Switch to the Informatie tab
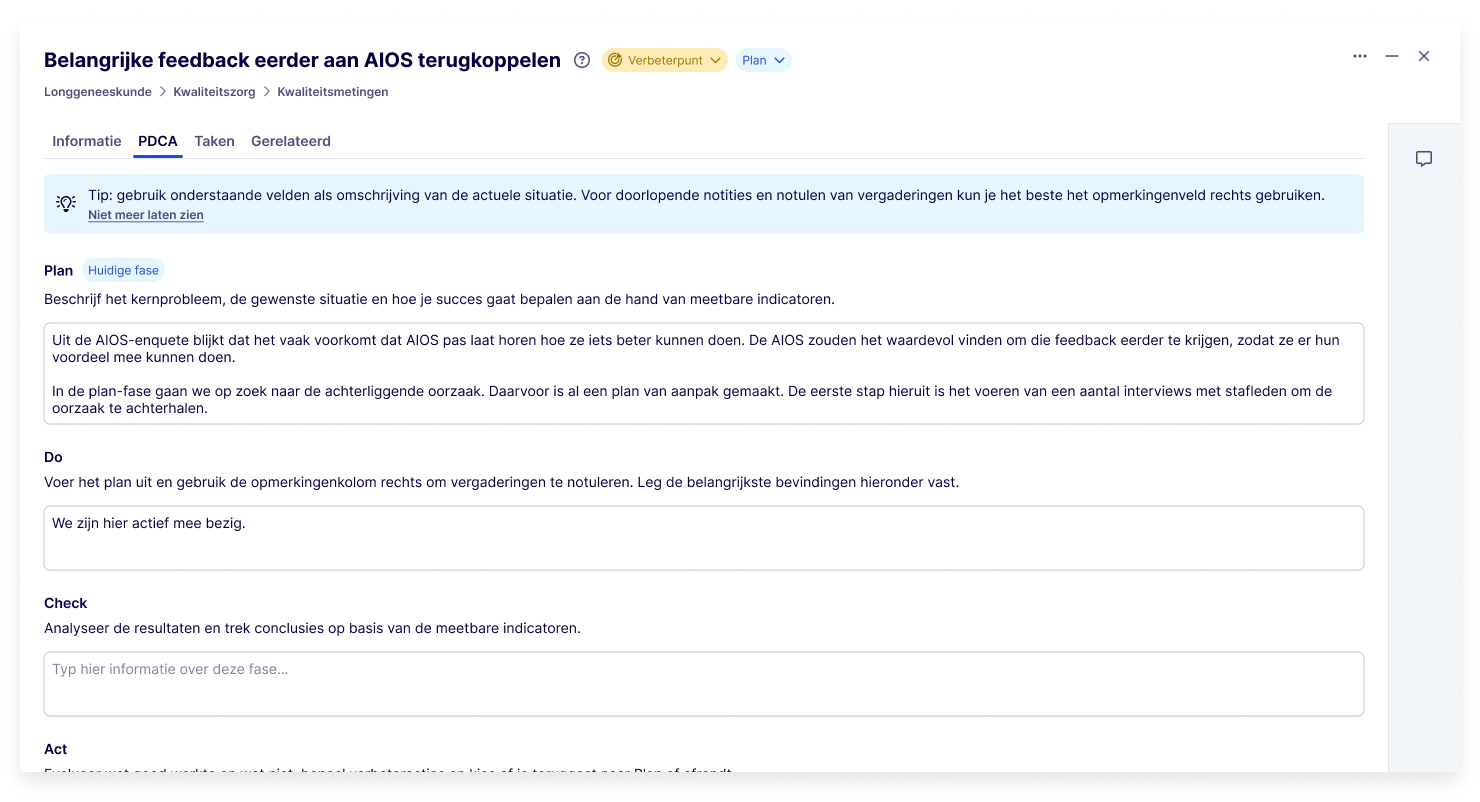This screenshot has width=1480, height=802. [87, 141]
